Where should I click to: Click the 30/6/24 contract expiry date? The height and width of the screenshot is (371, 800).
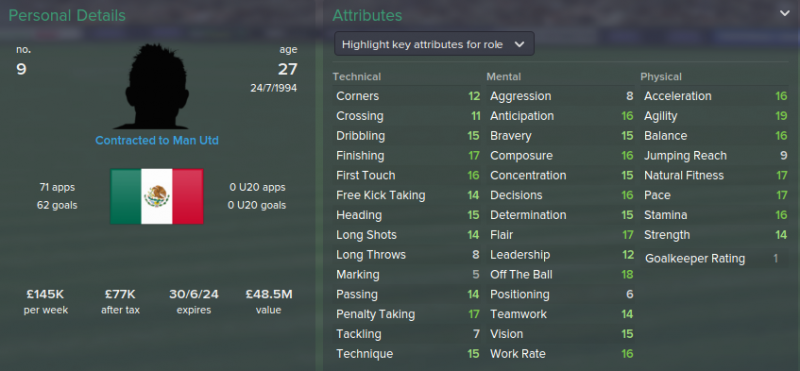(193, 294)
